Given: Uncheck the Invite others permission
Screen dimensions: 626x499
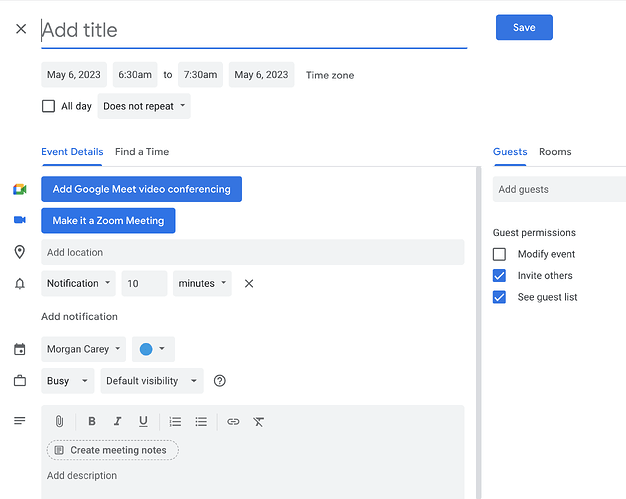Looking at the screenshot, I should point(499,276).
